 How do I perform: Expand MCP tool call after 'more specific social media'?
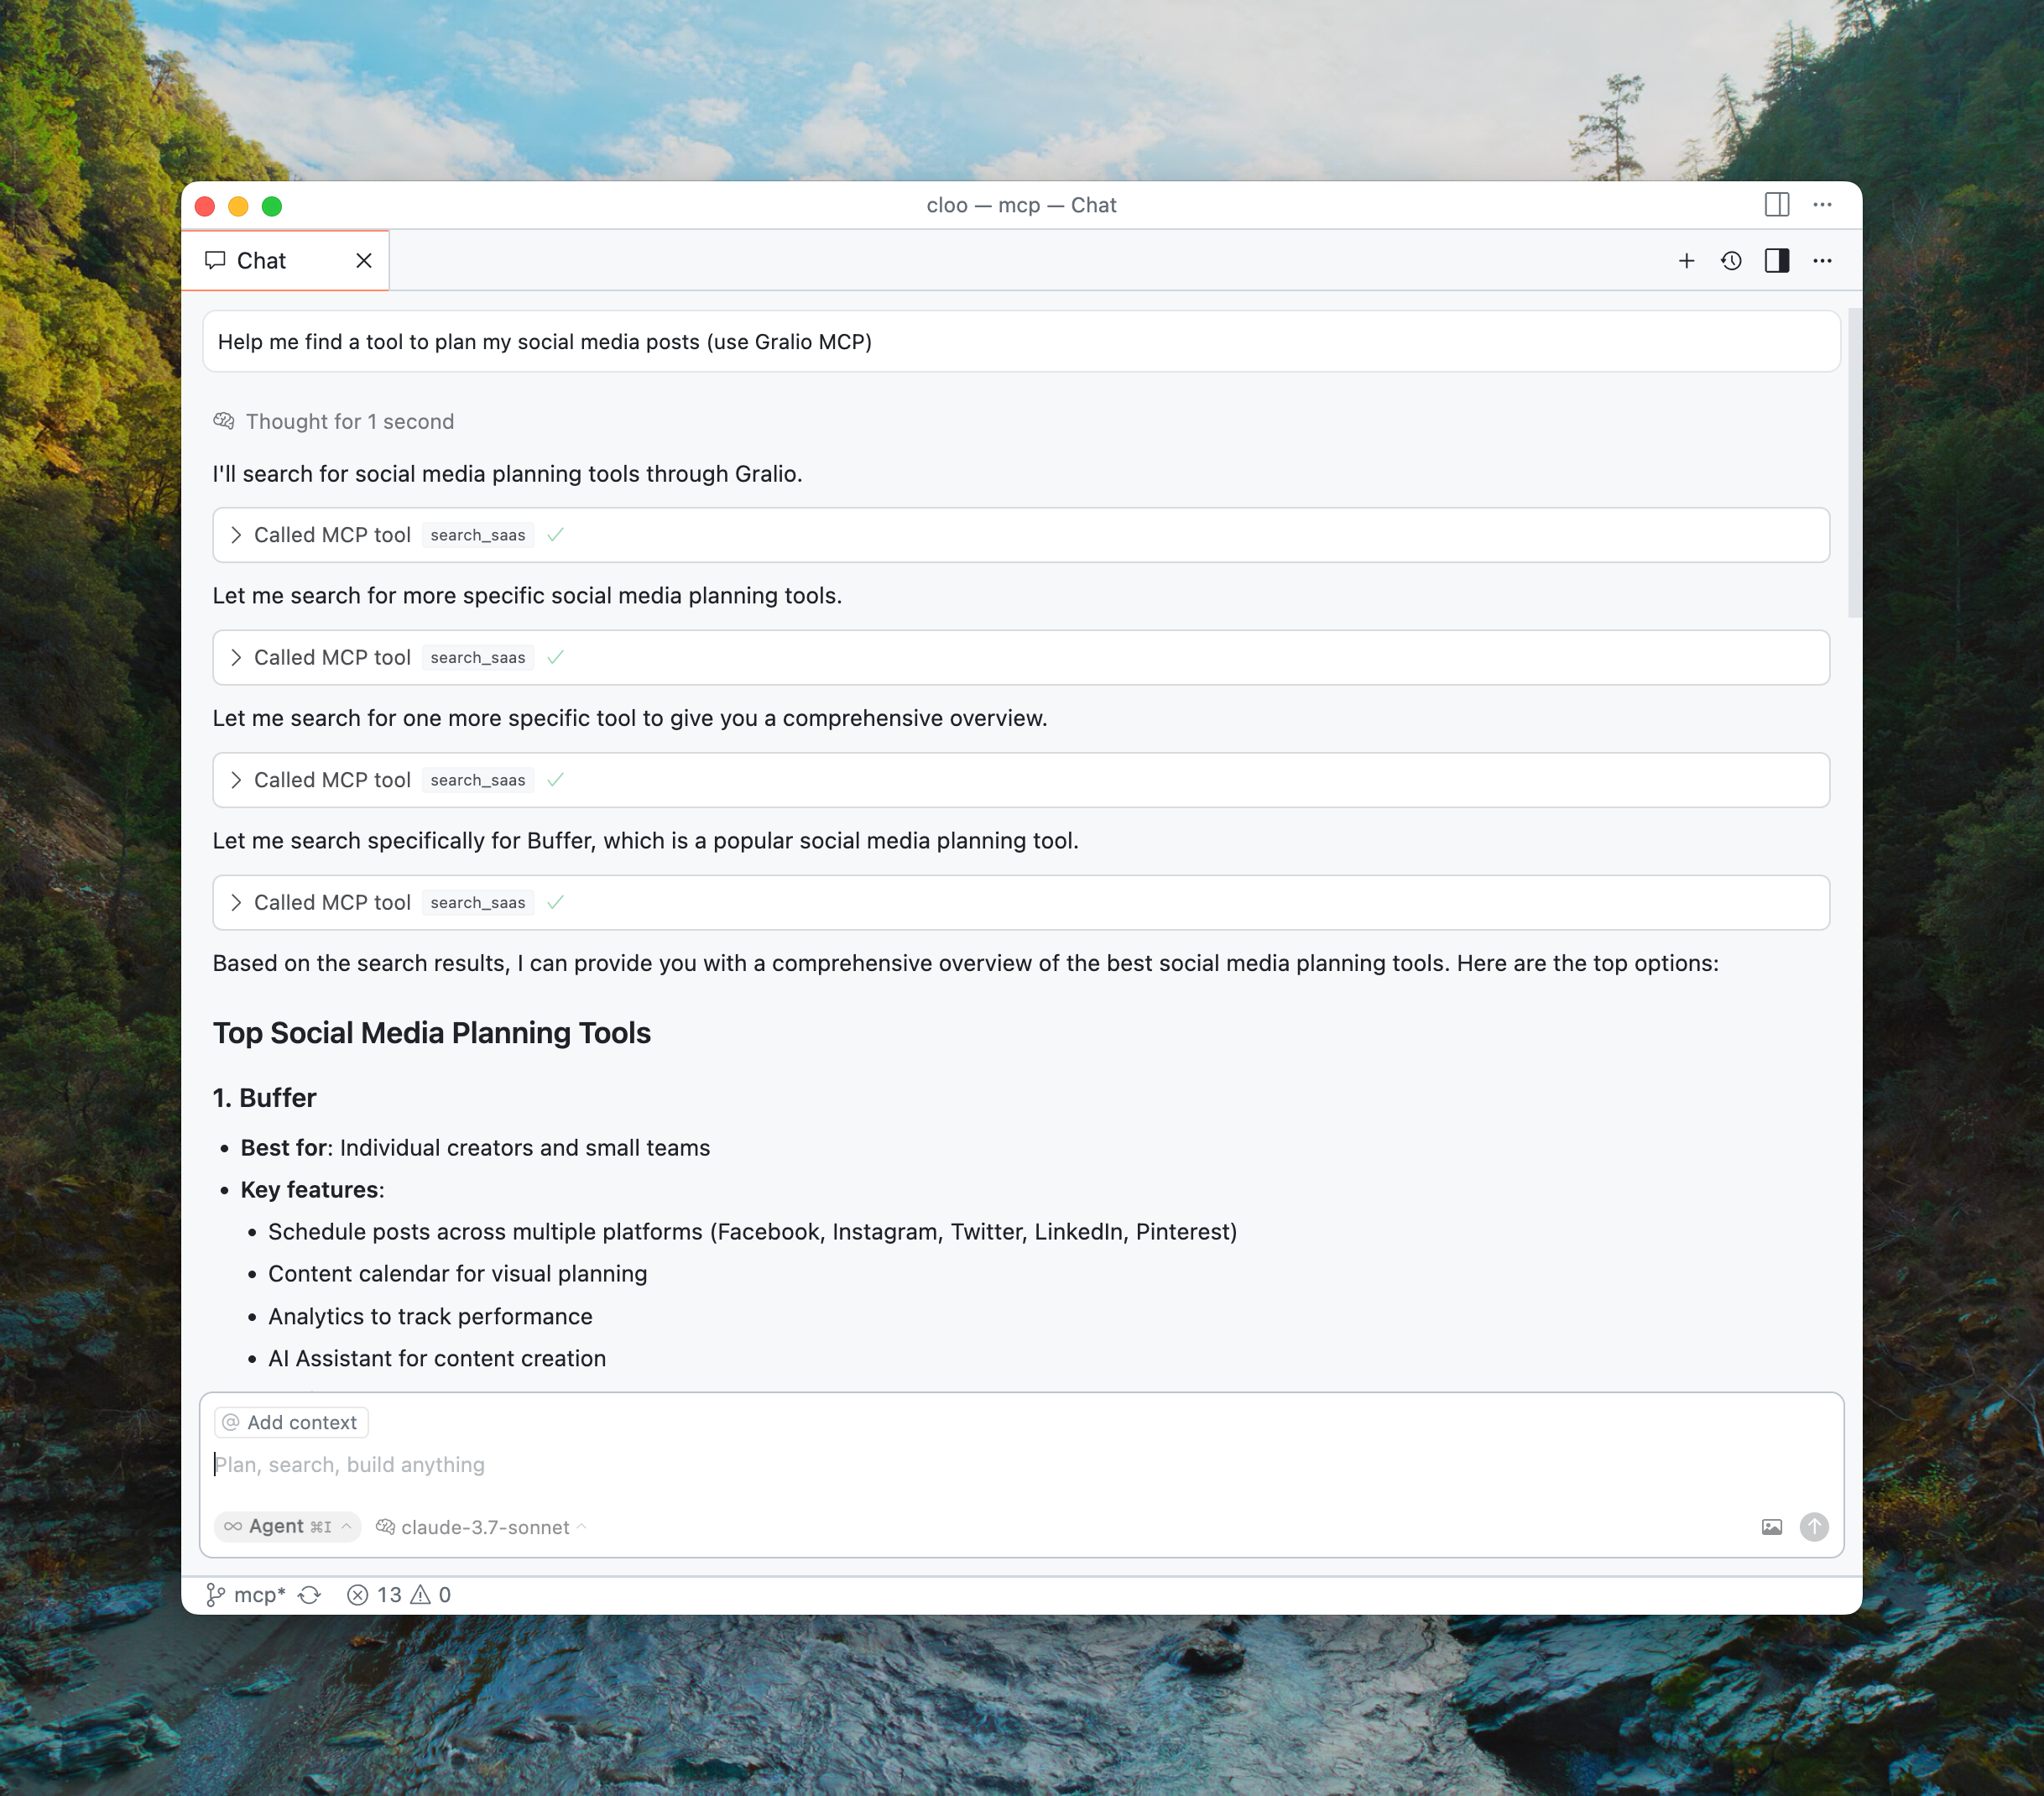1021,657
